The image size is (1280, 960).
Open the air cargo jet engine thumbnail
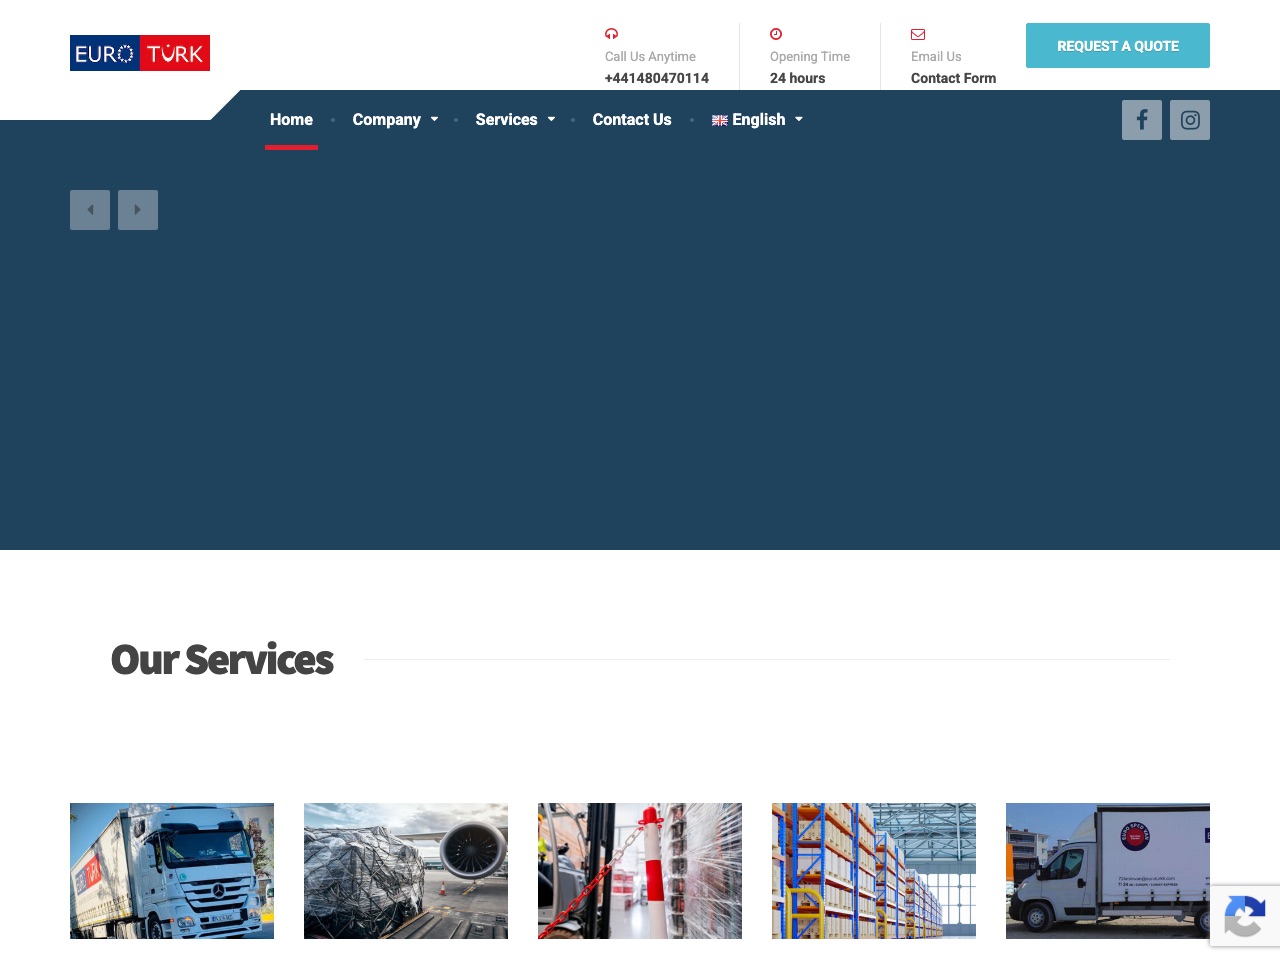(x=406, y=871)
